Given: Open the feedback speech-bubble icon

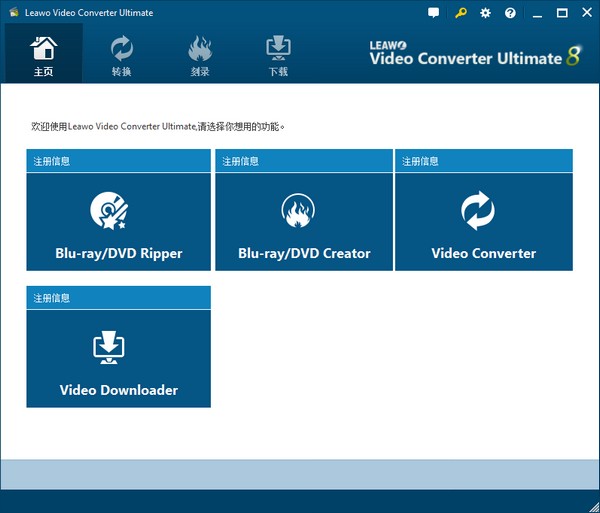Looking at the screenshot, I should pyautogui.click(x=433, y=13).
